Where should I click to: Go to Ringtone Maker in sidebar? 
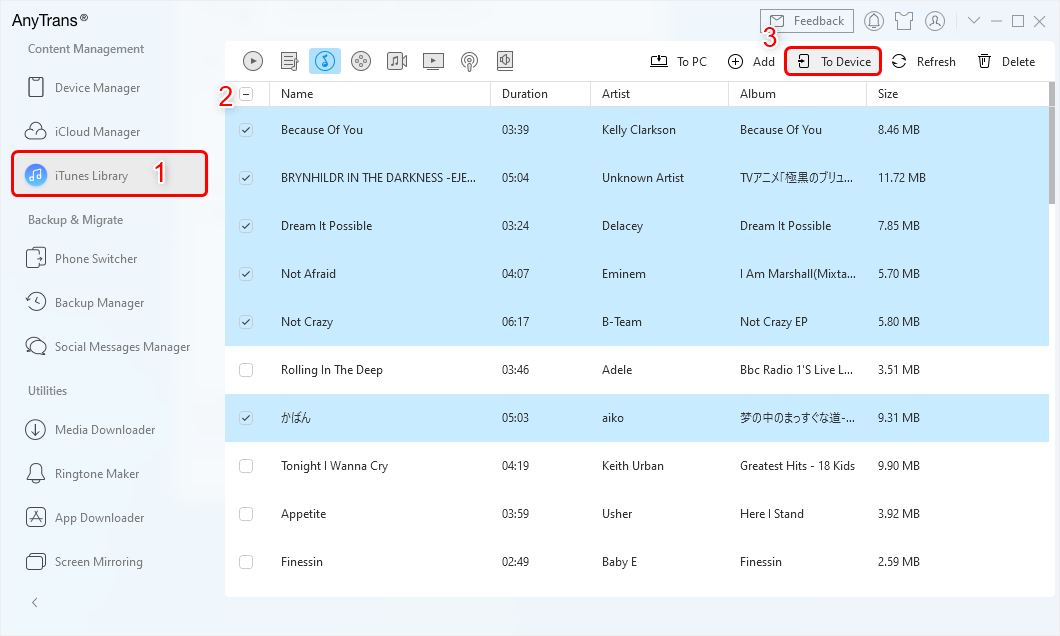[97, 474]
